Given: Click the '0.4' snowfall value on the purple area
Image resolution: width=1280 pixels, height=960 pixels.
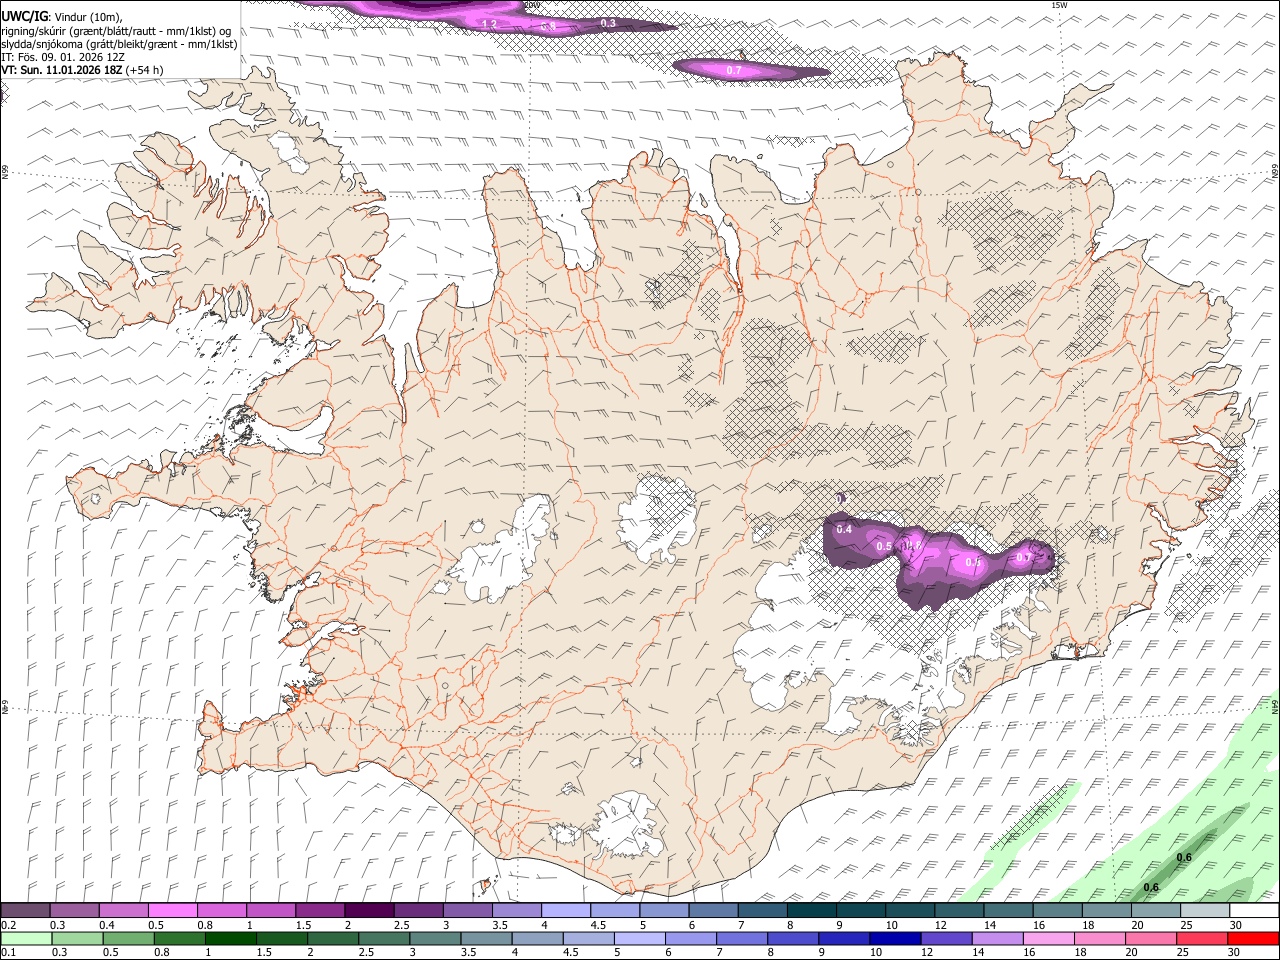Looking at the screenshot, I should [x=844, y=529].
